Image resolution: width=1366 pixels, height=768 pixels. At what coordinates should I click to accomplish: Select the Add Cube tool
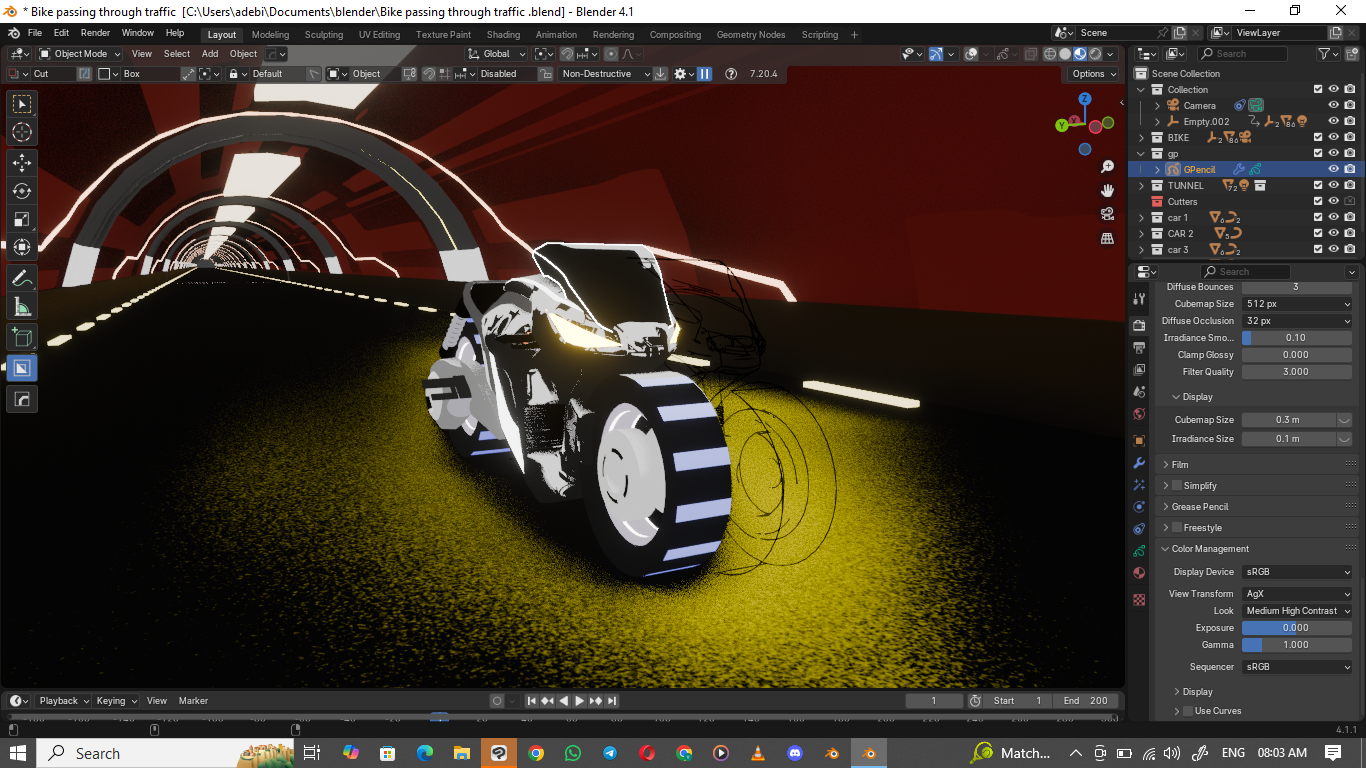22,338
